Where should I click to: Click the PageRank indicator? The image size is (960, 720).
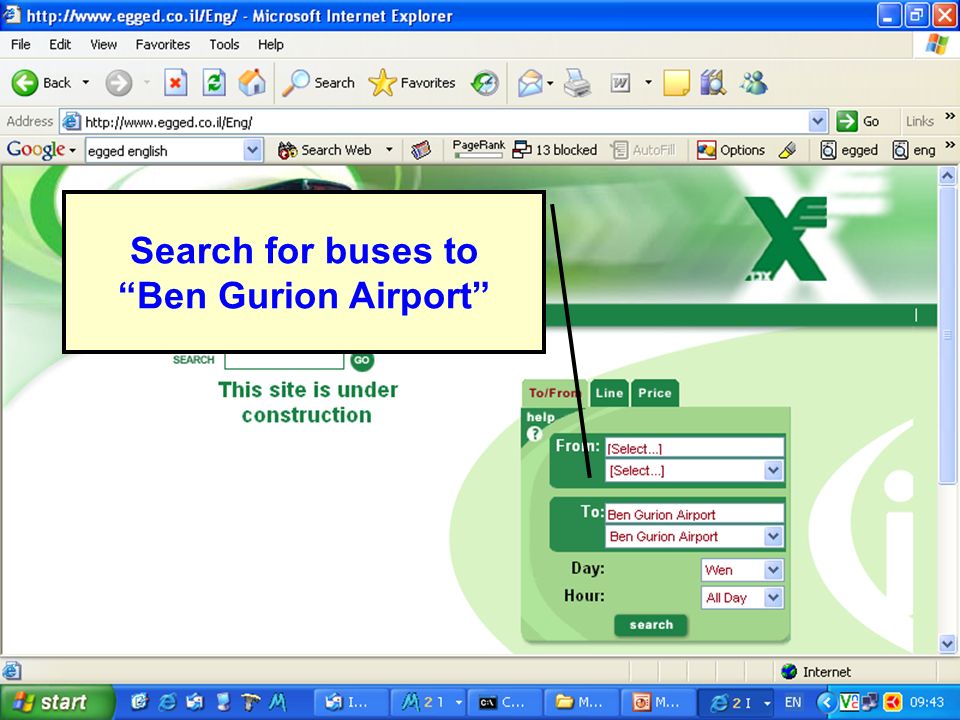(479, 149)
